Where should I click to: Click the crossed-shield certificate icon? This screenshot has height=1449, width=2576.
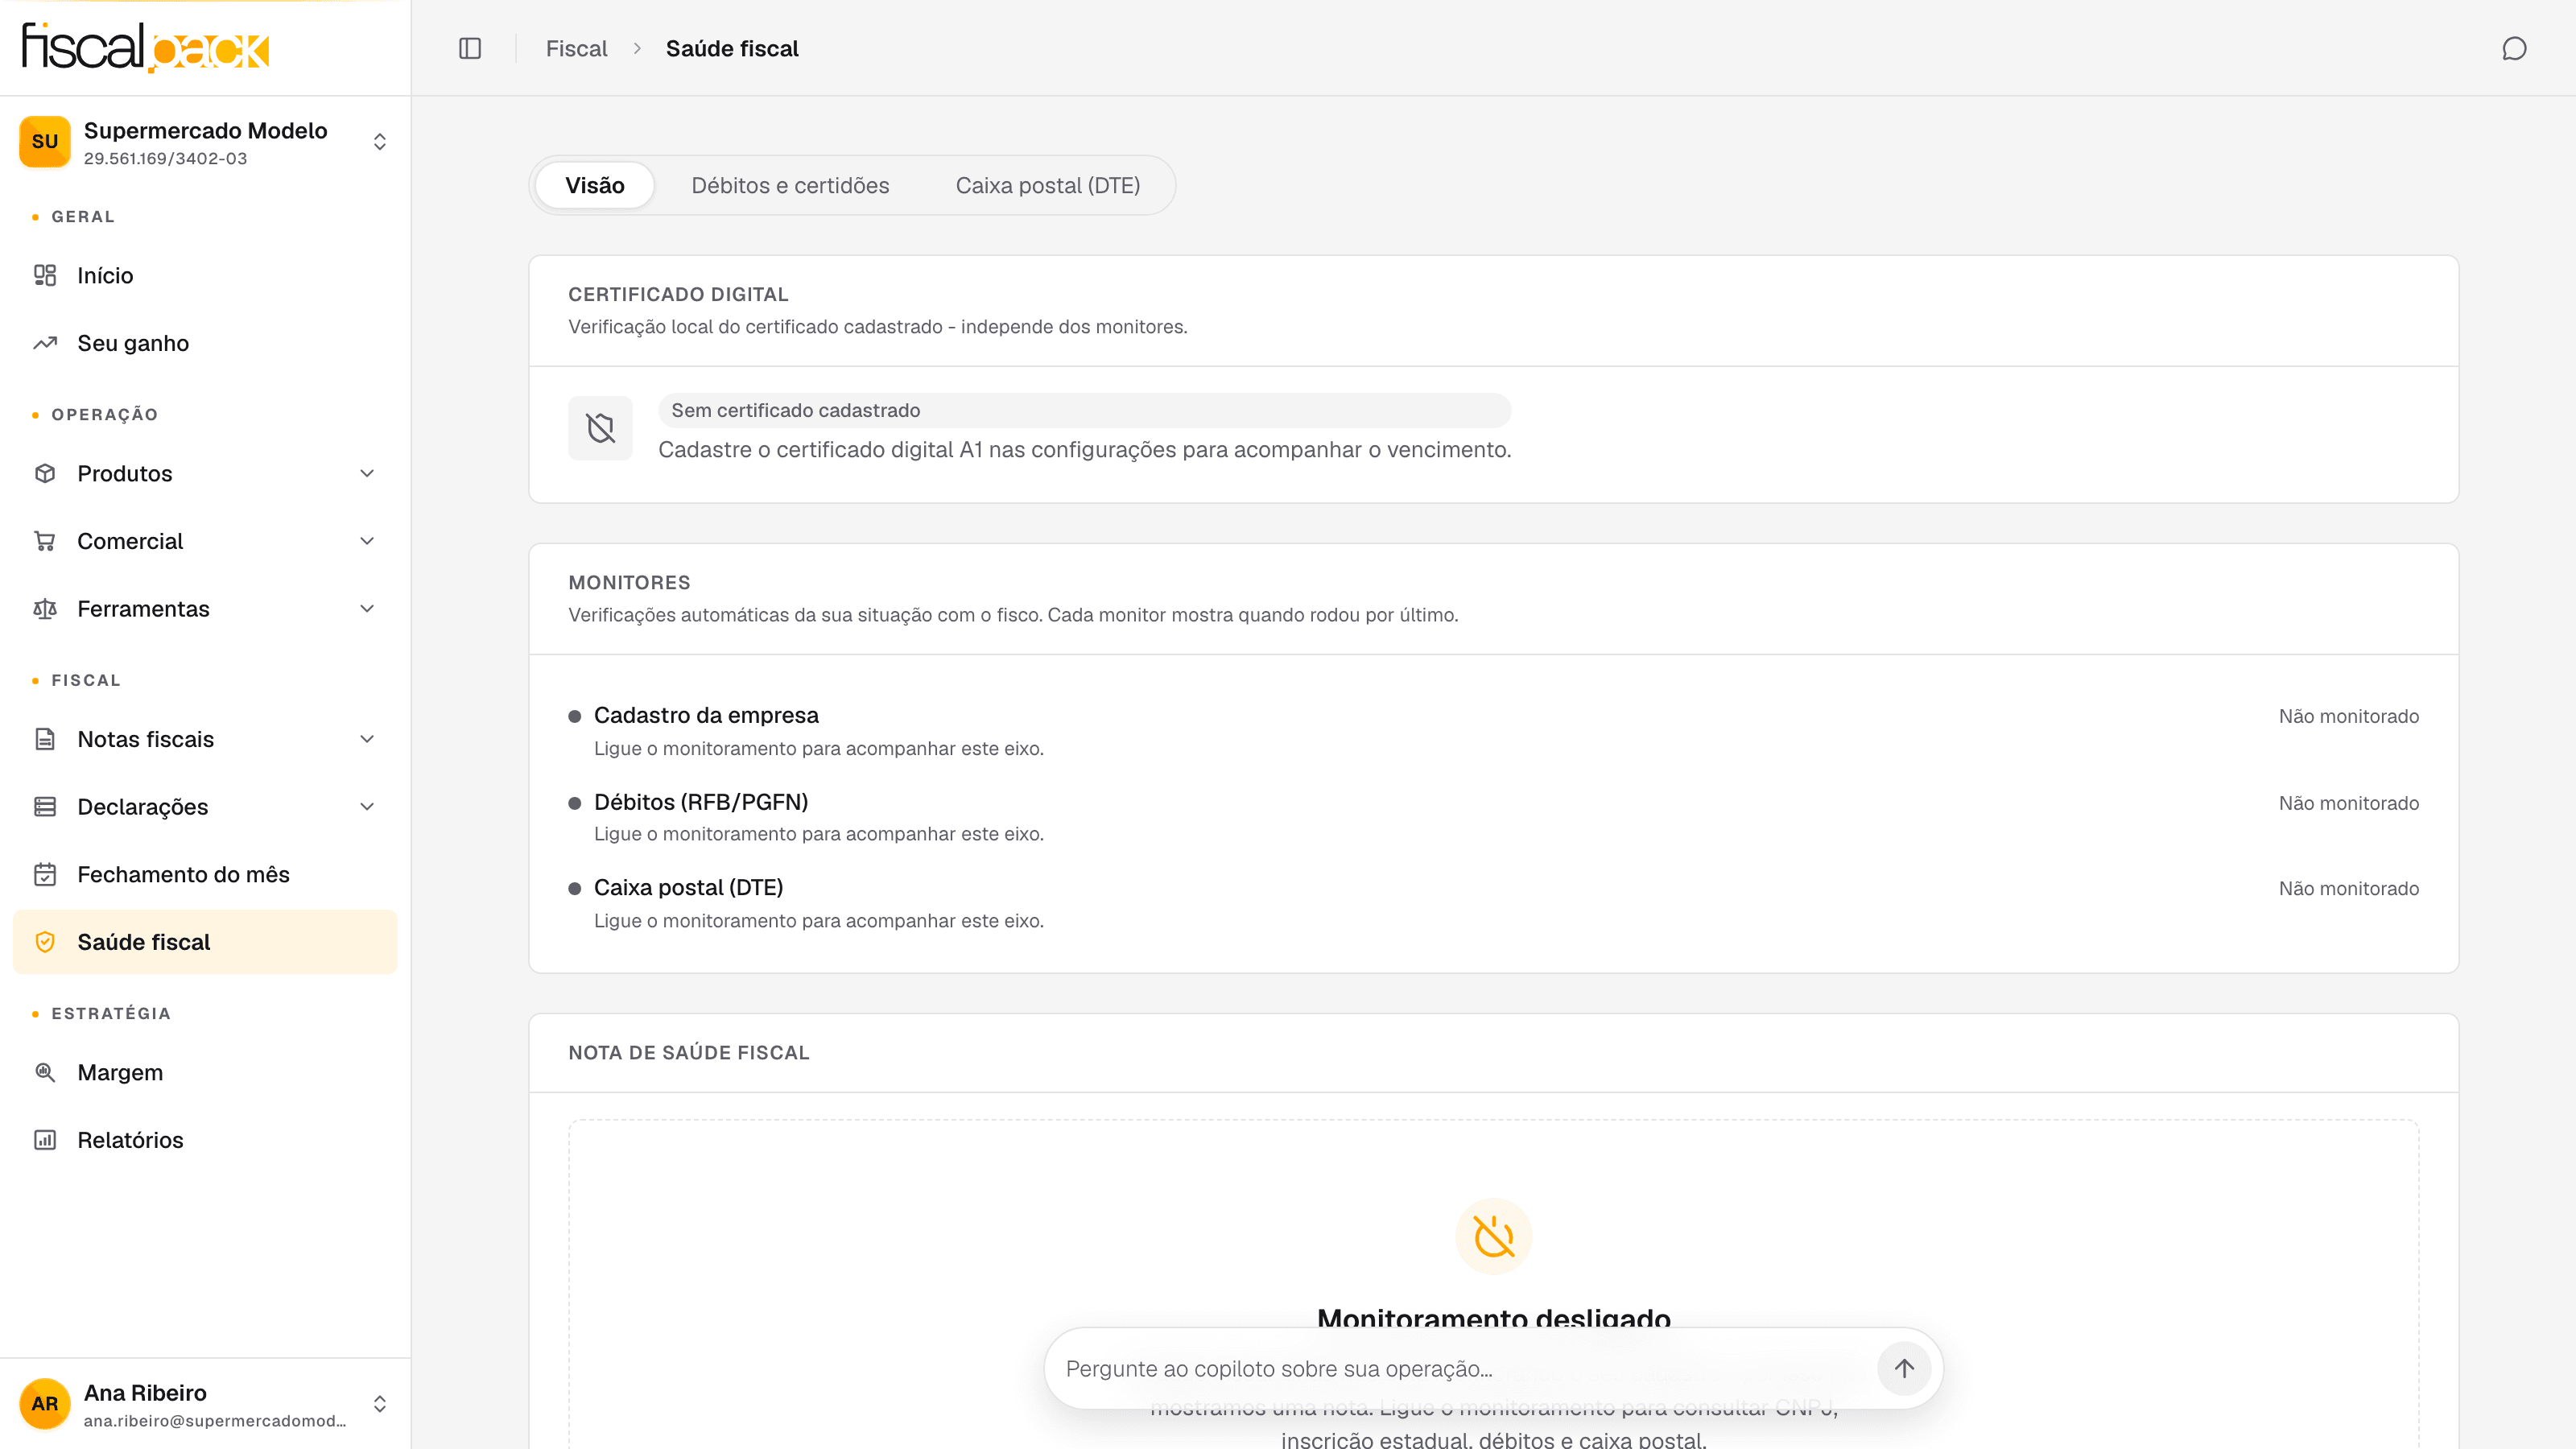600,428
